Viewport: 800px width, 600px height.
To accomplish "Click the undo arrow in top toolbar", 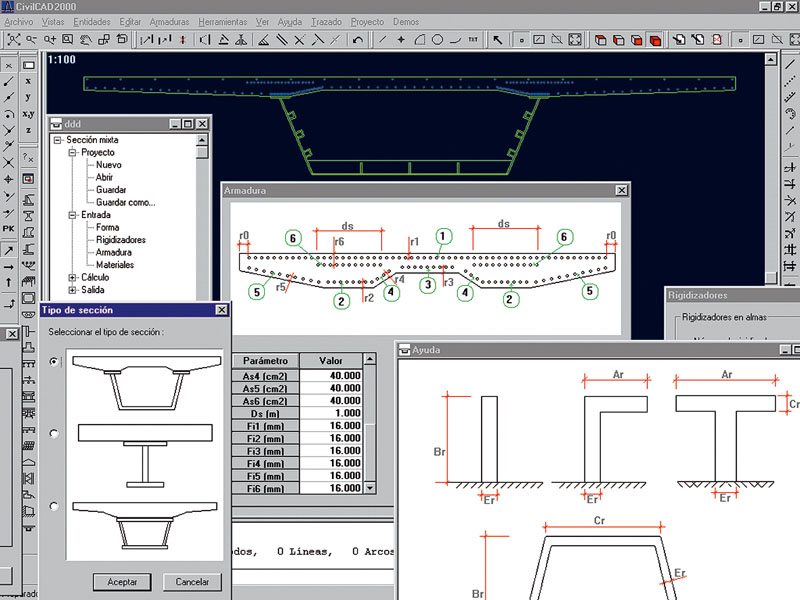I will pyautogui.click(x=358, y=41).
